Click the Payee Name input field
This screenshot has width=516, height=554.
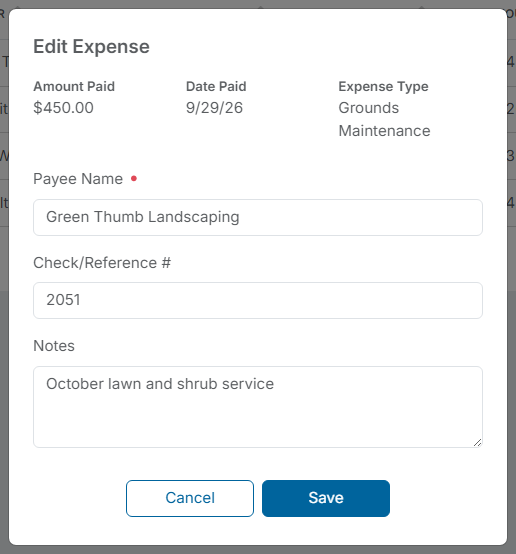tap(258, 217)
